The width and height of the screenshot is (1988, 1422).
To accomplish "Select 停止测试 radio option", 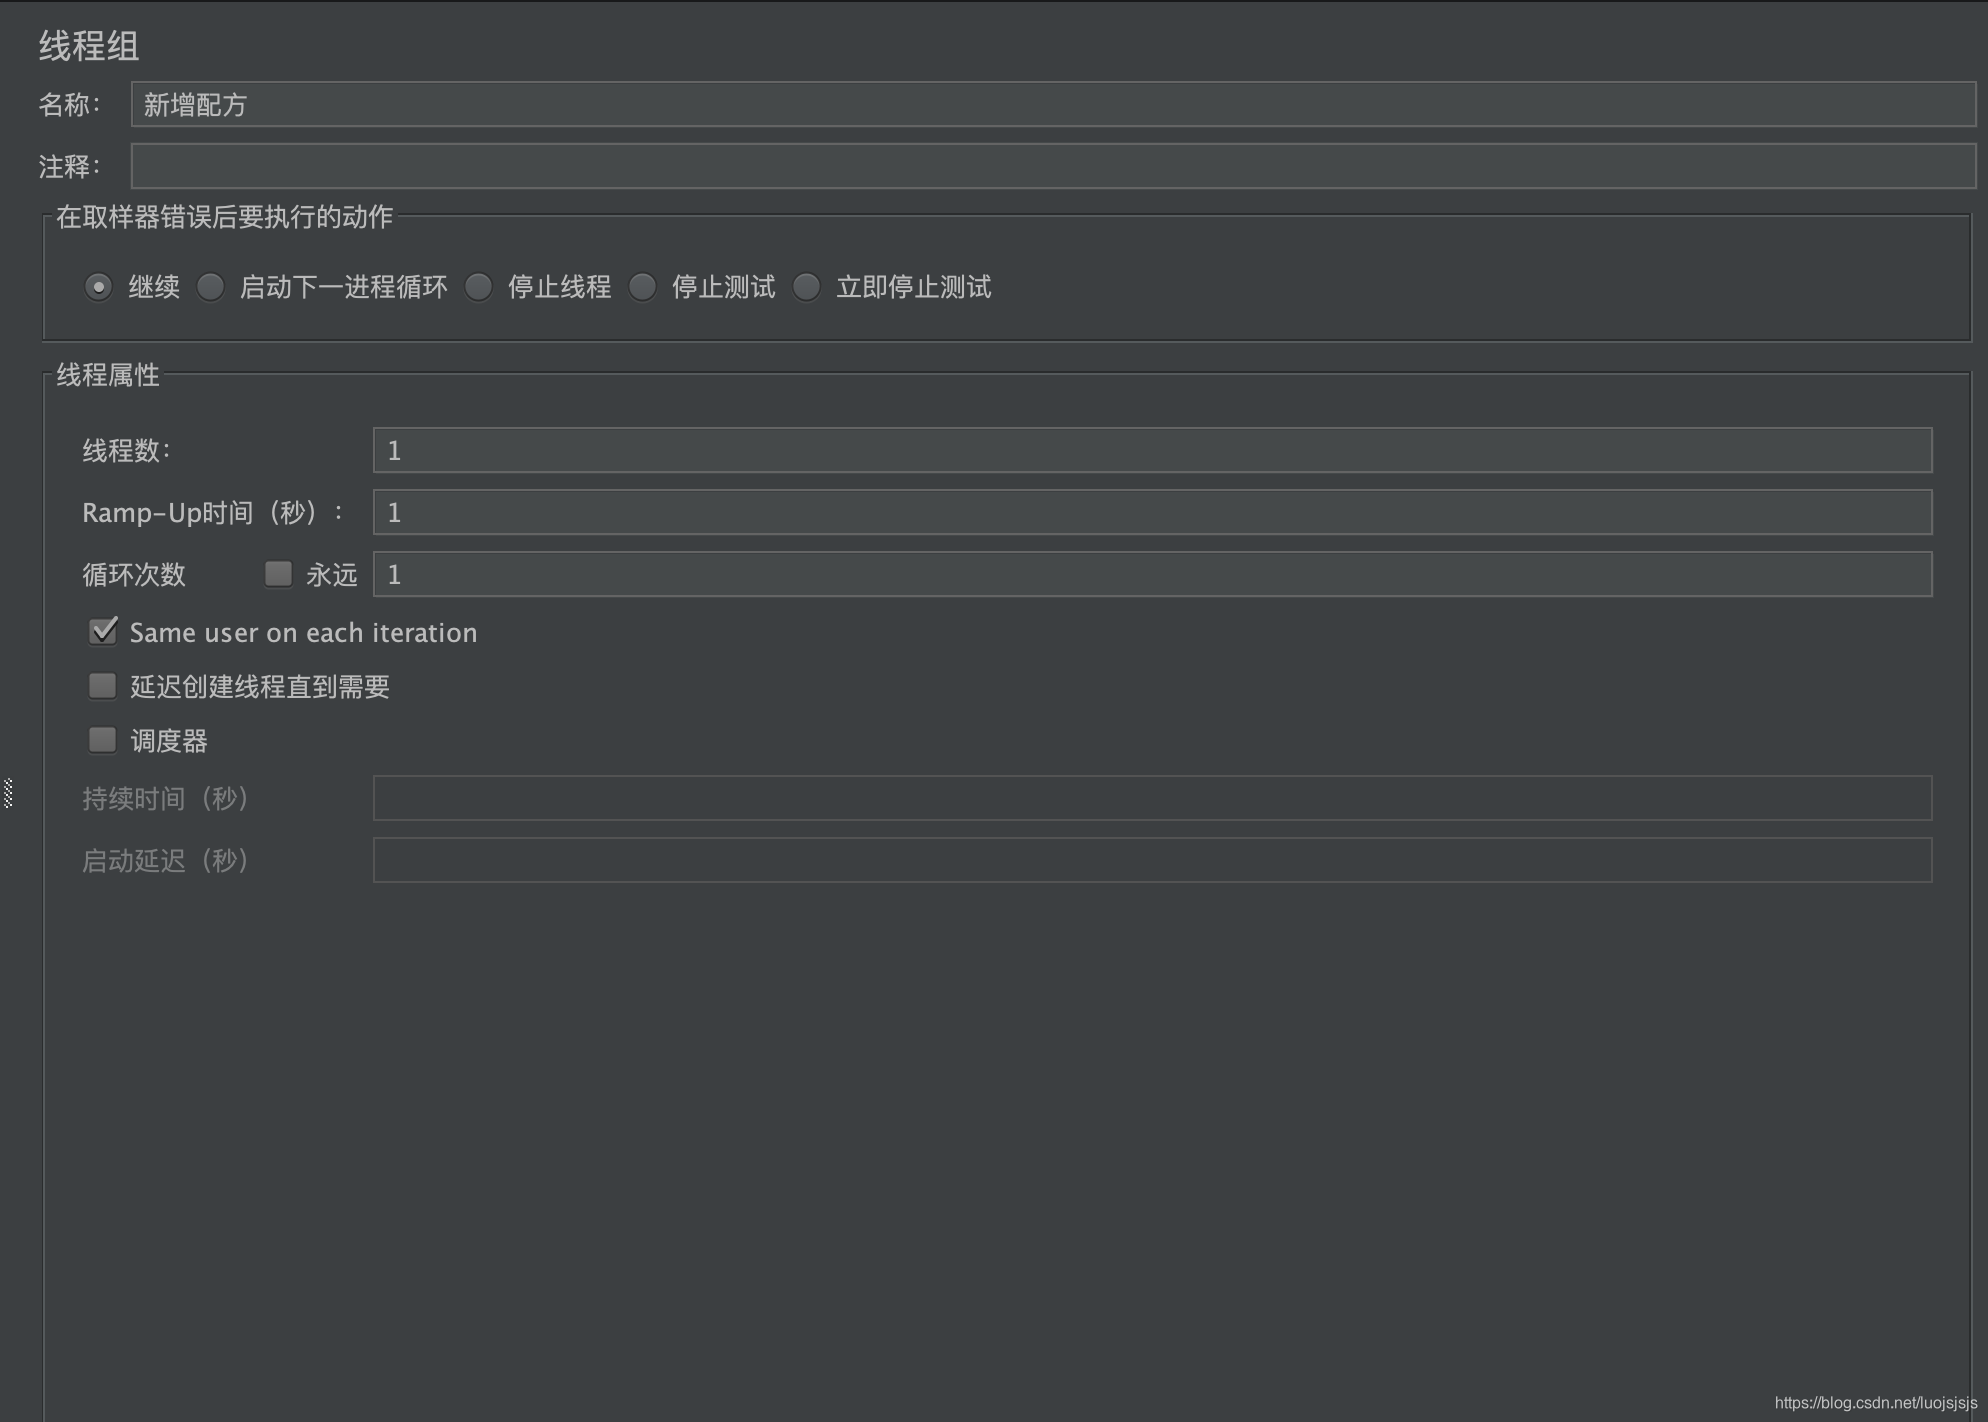I will coord(643,287).
